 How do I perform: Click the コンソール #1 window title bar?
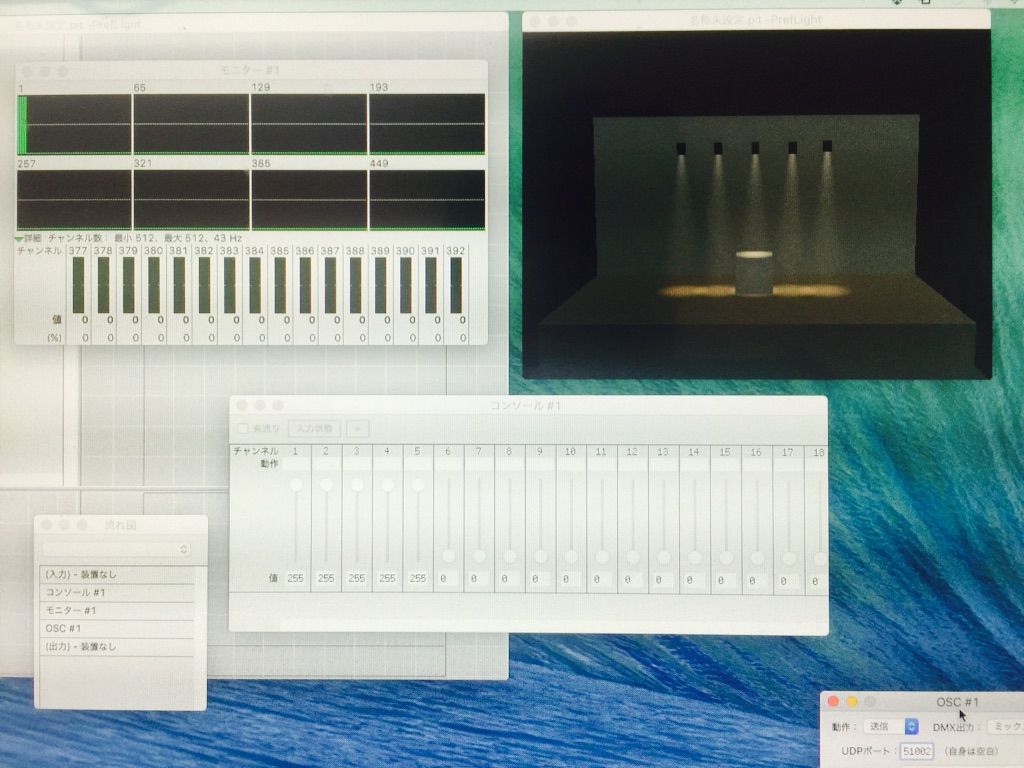[528, 406]
